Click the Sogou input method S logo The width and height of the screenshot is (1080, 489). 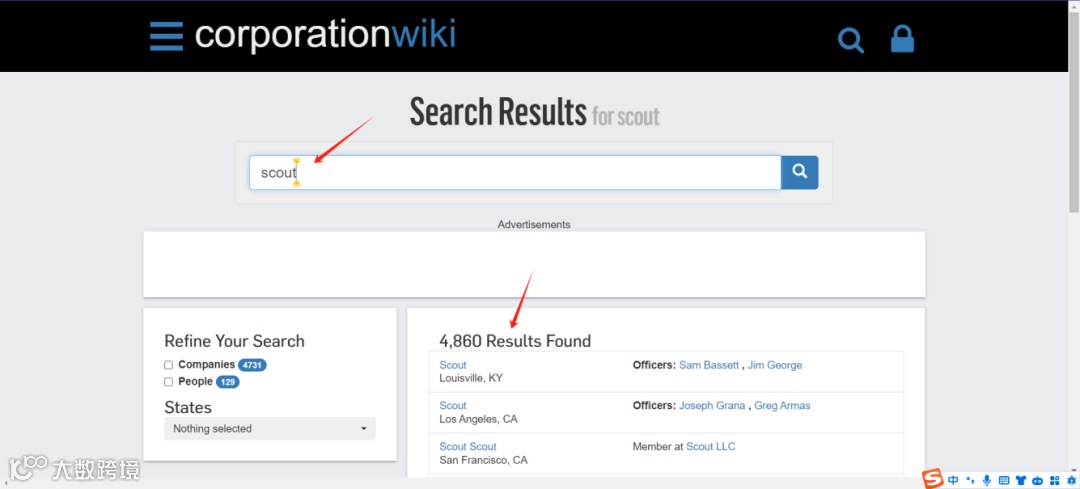tap(933, 479)
